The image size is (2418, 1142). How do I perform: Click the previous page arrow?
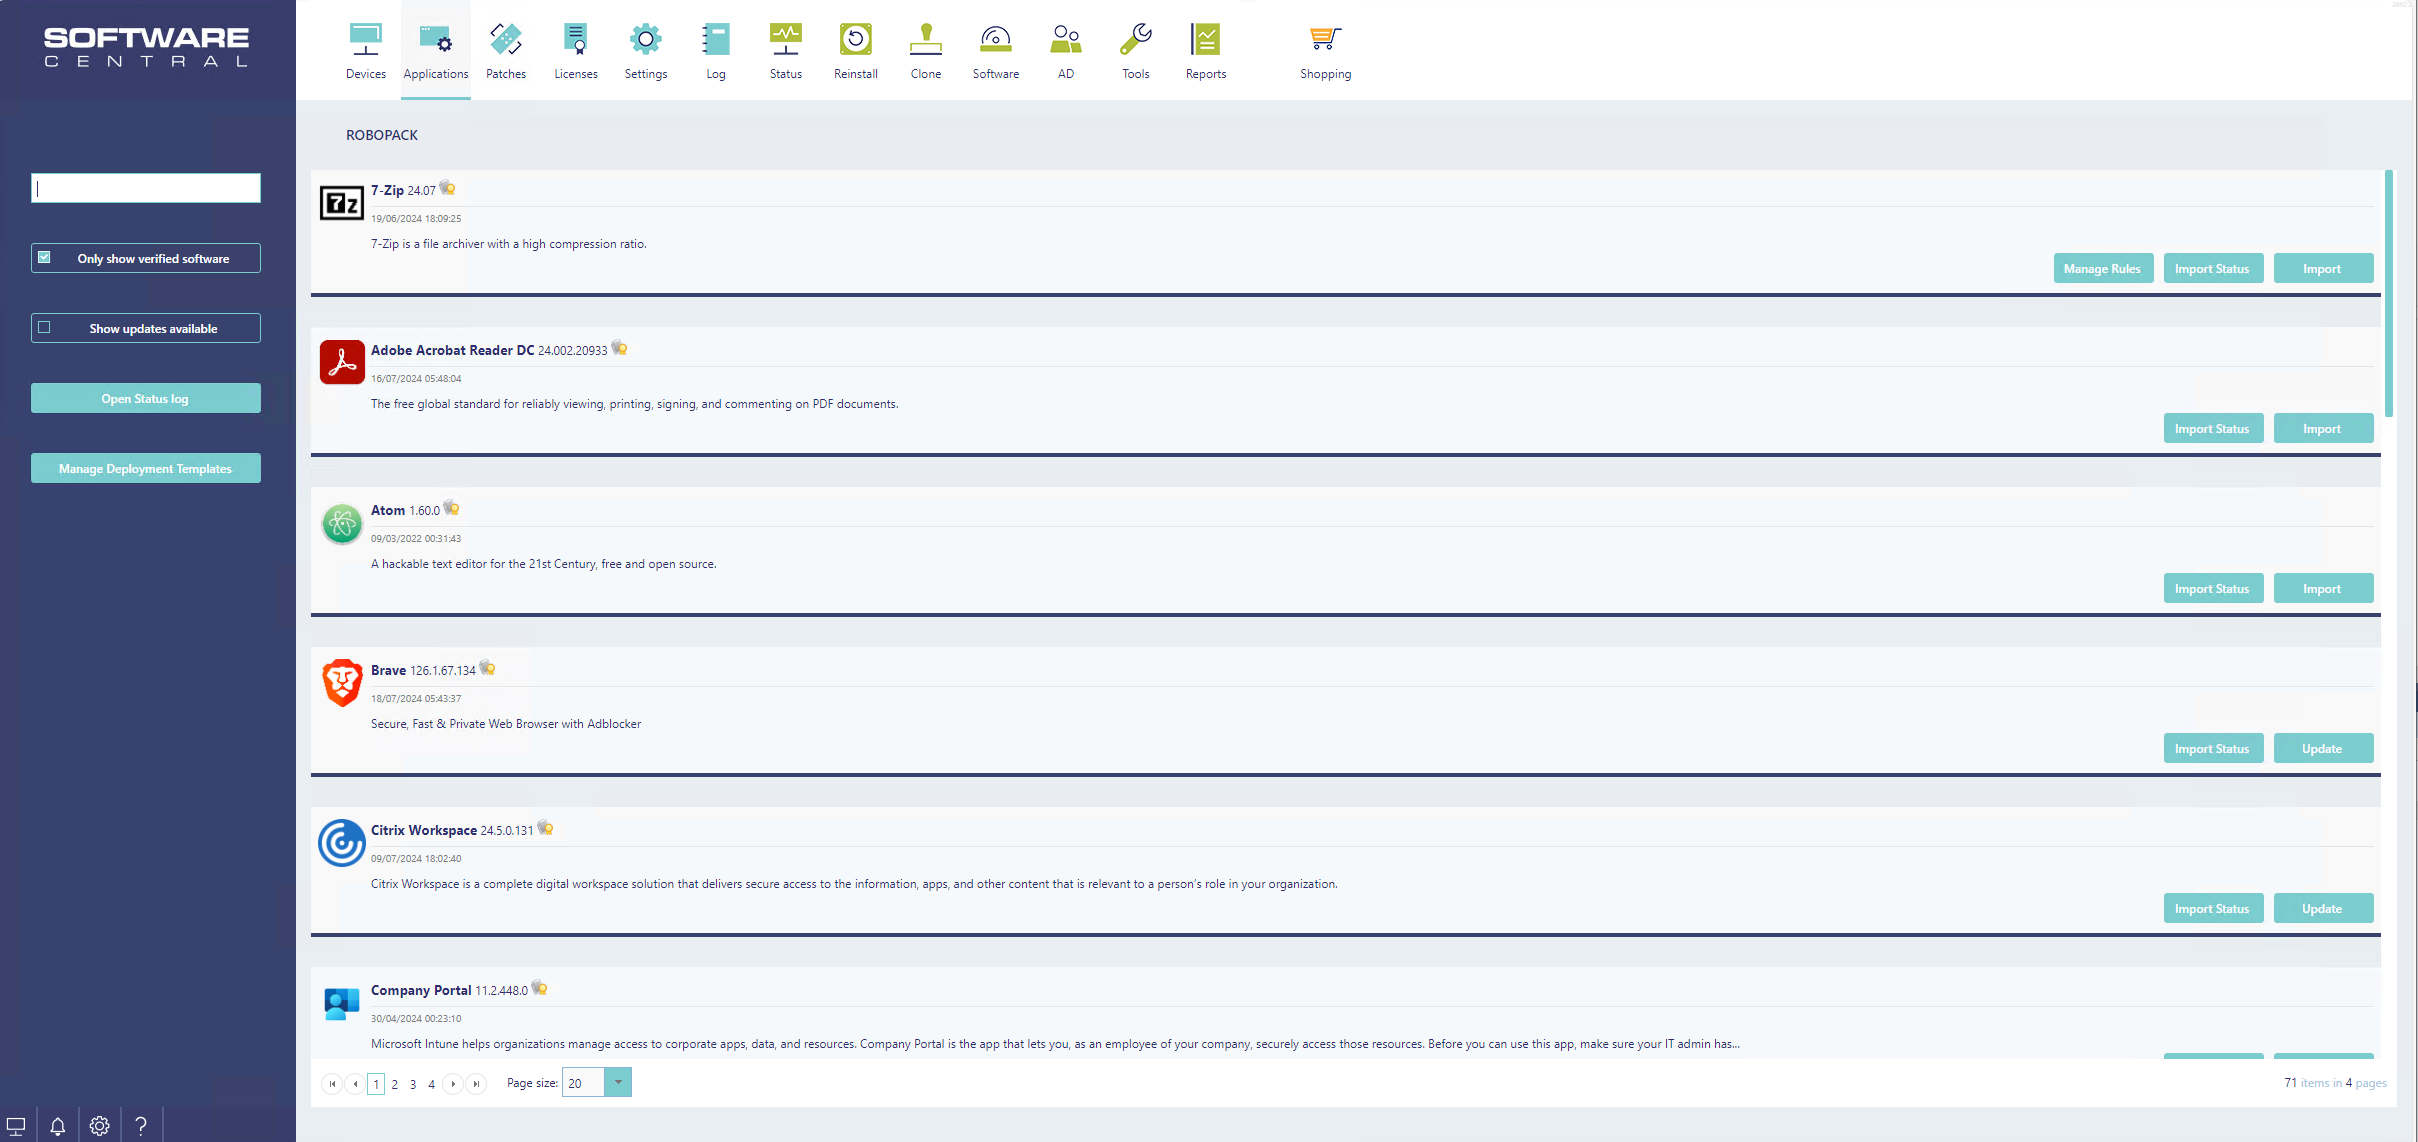(355, 1084)
